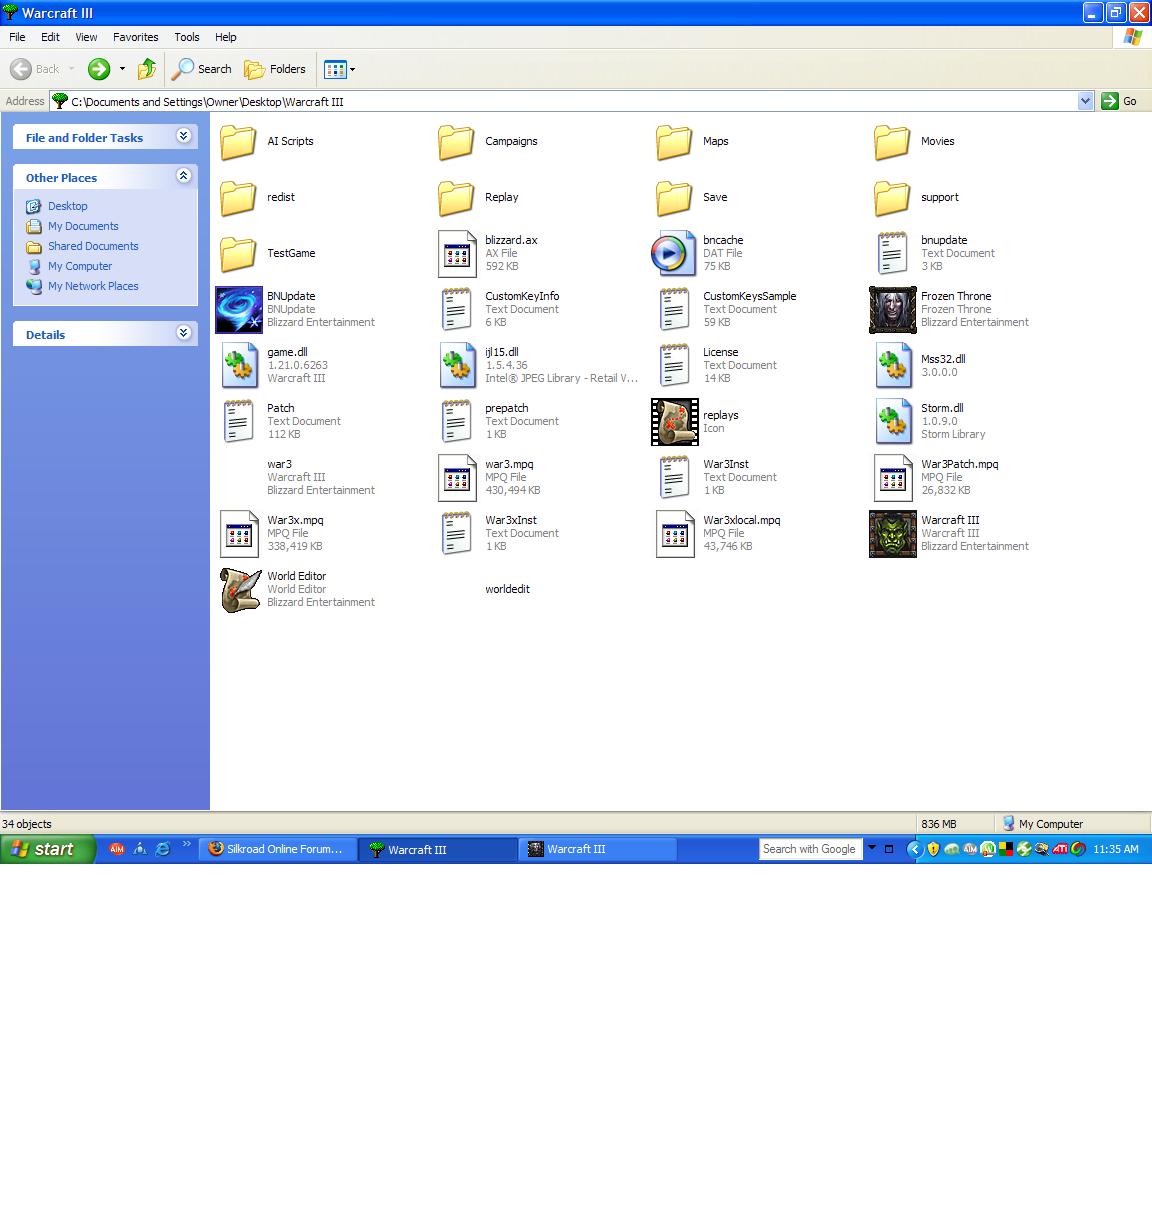
Task: Open the World Editor application icon
Action: (x=239, y=590)
